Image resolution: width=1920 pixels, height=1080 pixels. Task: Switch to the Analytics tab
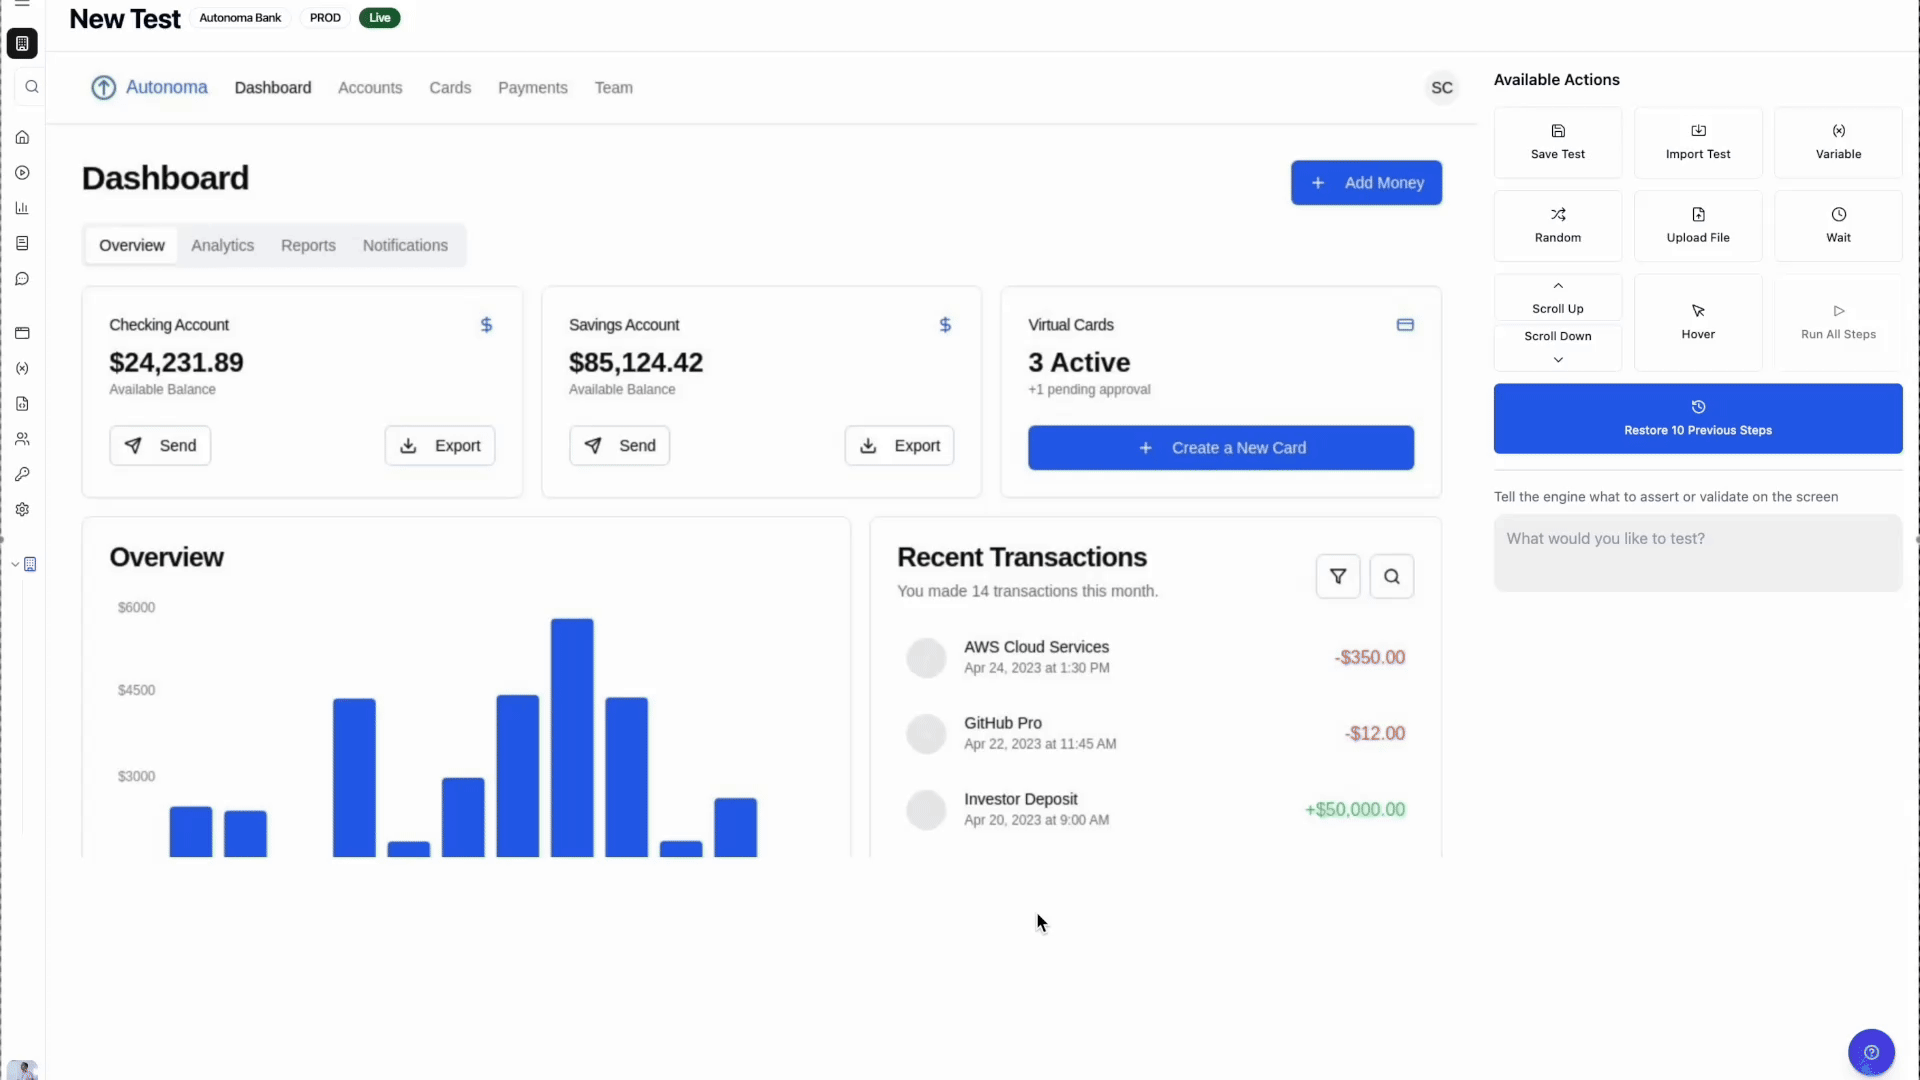(x=222, y=246)
